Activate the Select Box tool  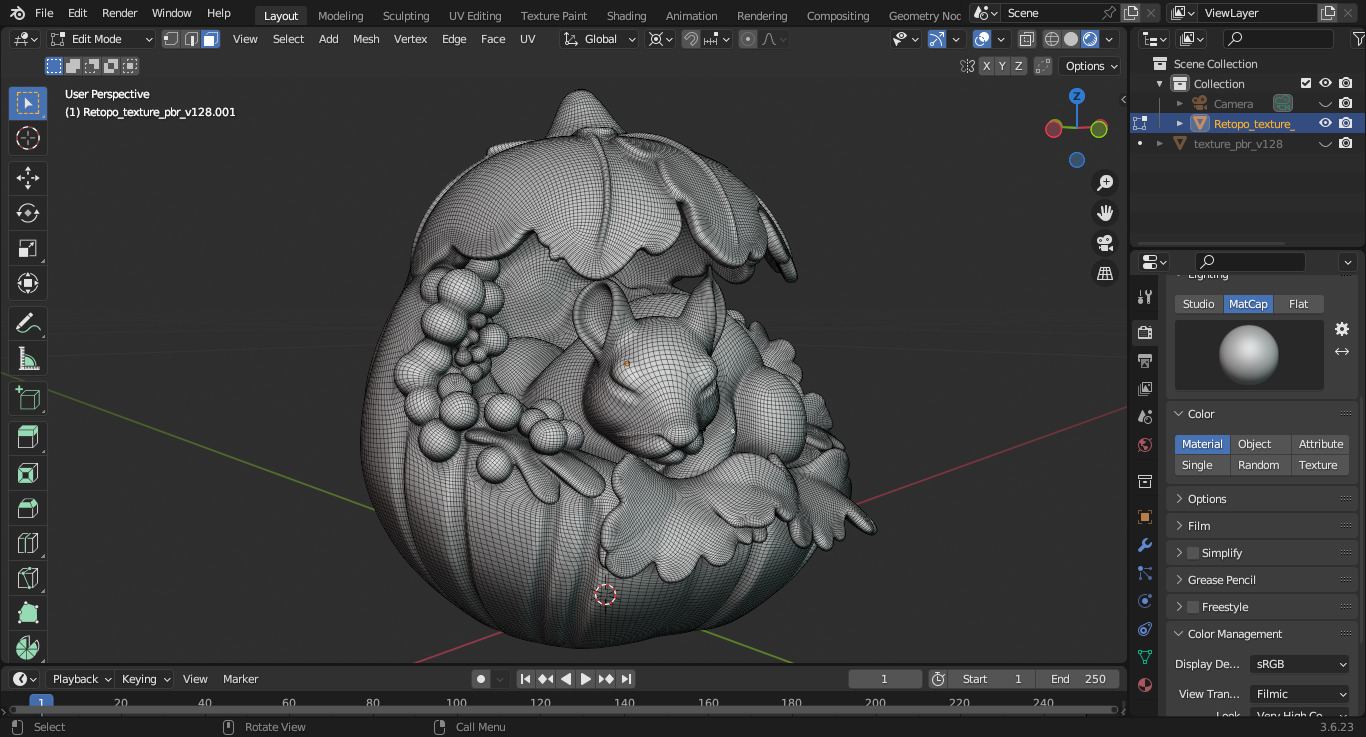tap(28, 103)
